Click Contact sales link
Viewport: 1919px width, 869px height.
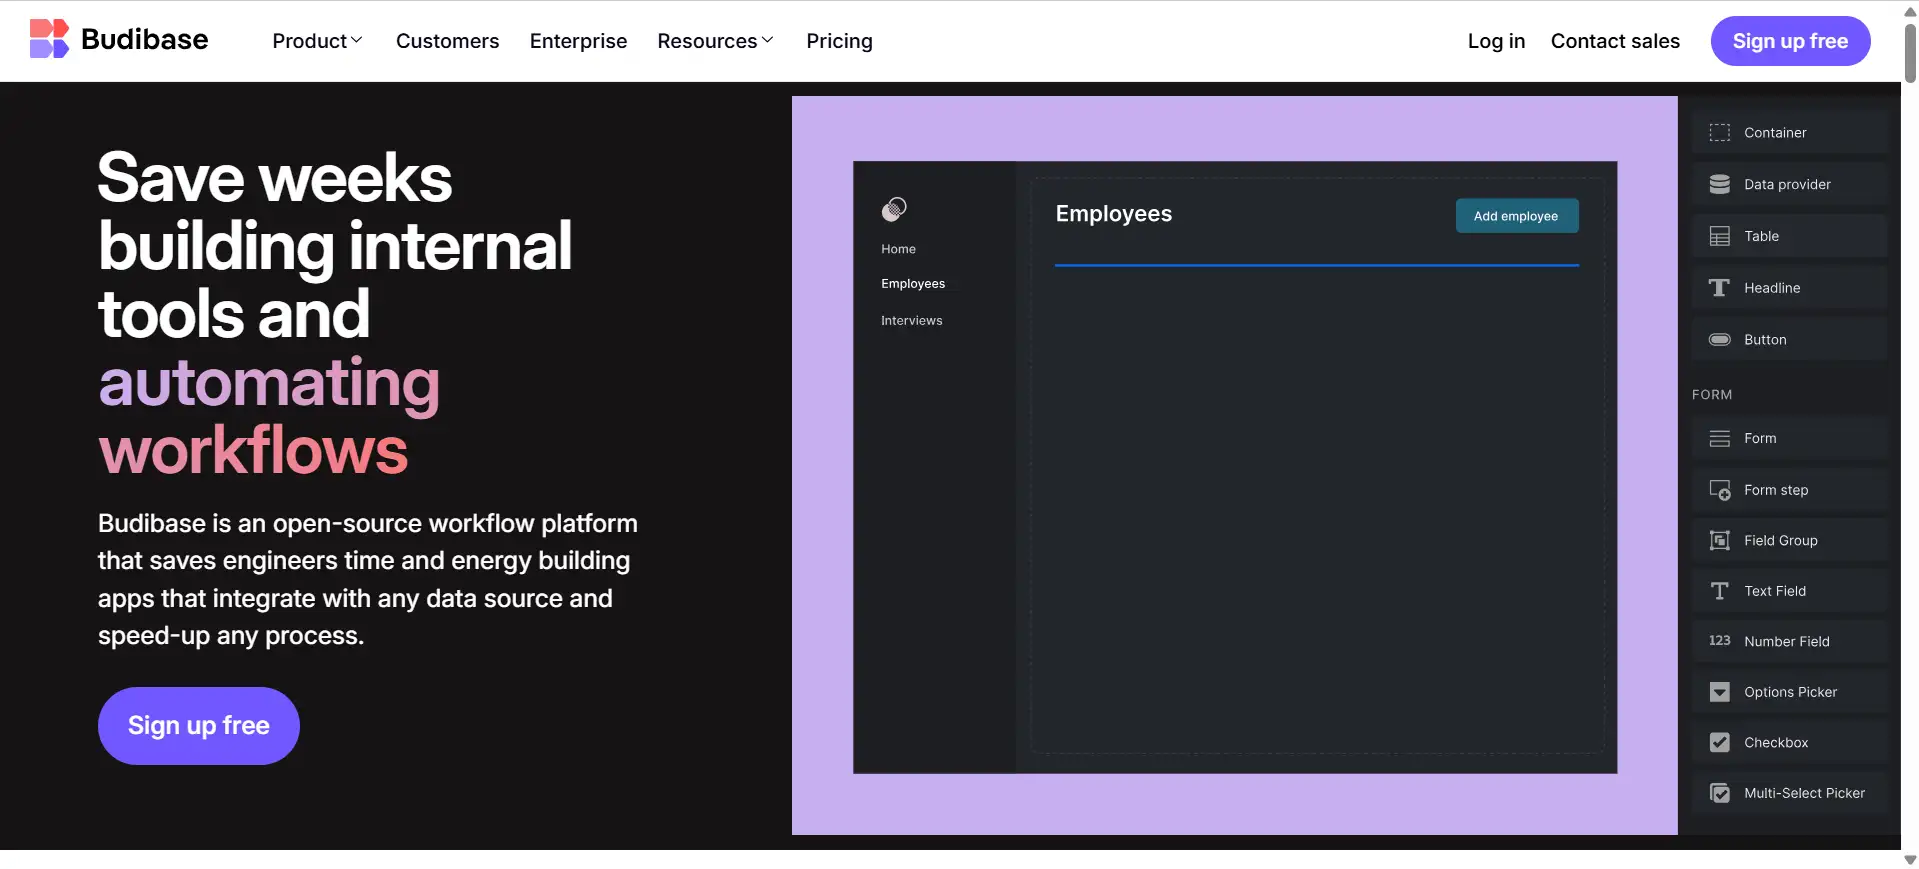point(1615,41)
